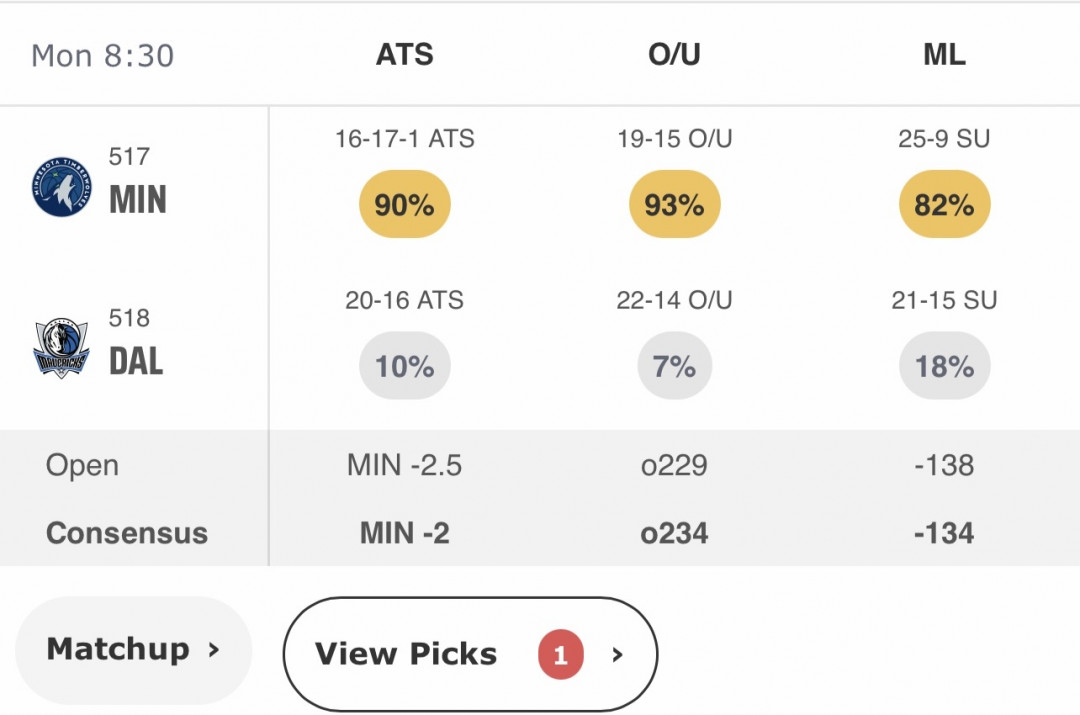1080x715 pixels.
Task: Click the Dallas Mavericks logo
Action: 61,348
